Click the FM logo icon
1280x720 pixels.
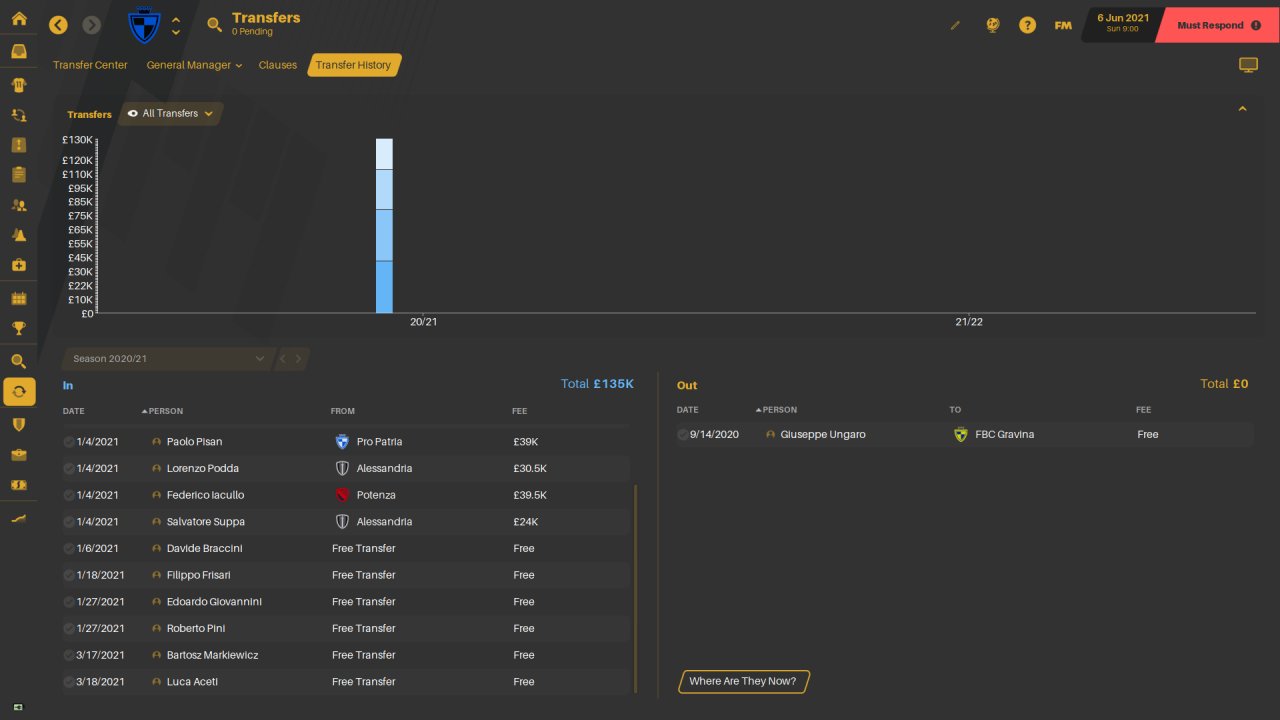(x=1063, y=25)
